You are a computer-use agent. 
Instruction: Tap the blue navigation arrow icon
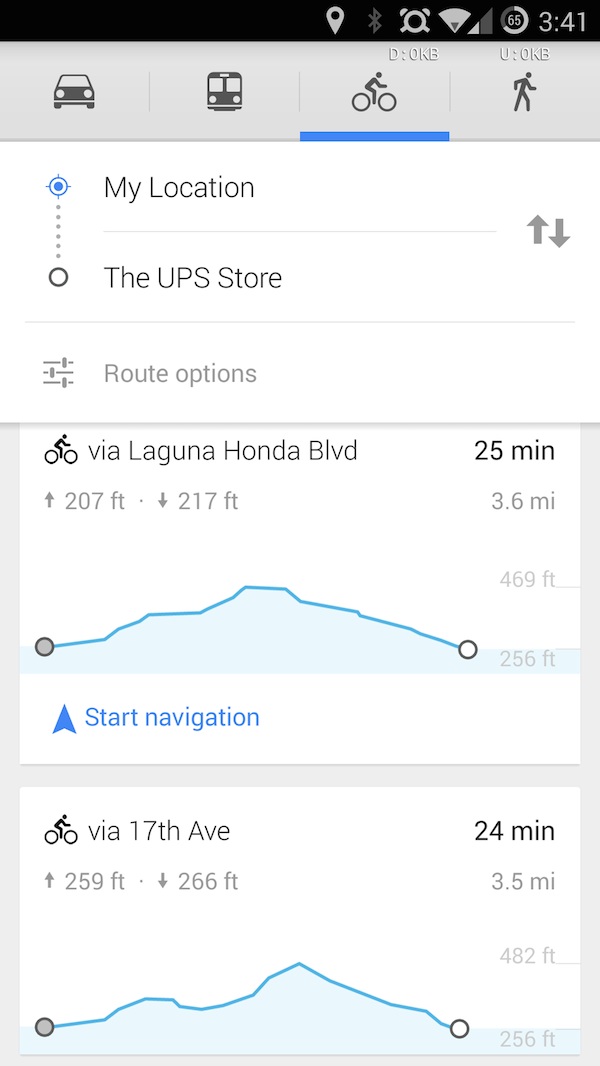(x=63, y=716)
